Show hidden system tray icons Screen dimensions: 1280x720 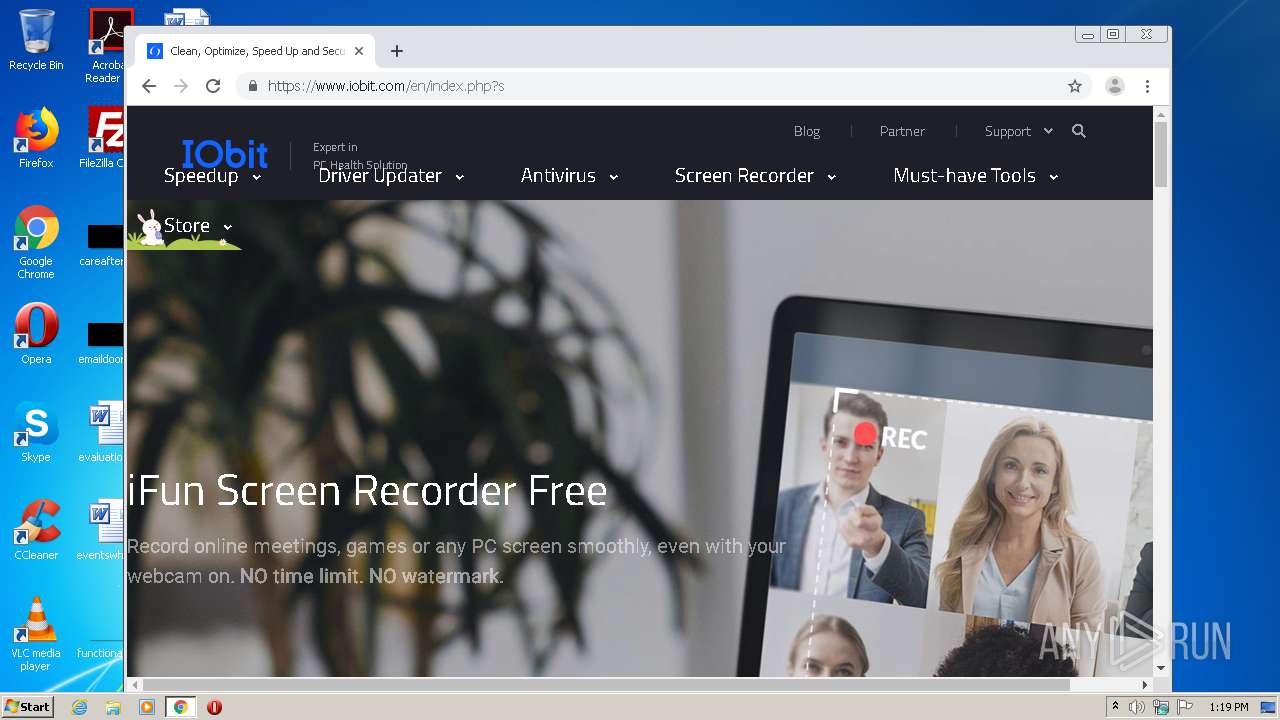pyautogui.click(x=1115, y=707)
